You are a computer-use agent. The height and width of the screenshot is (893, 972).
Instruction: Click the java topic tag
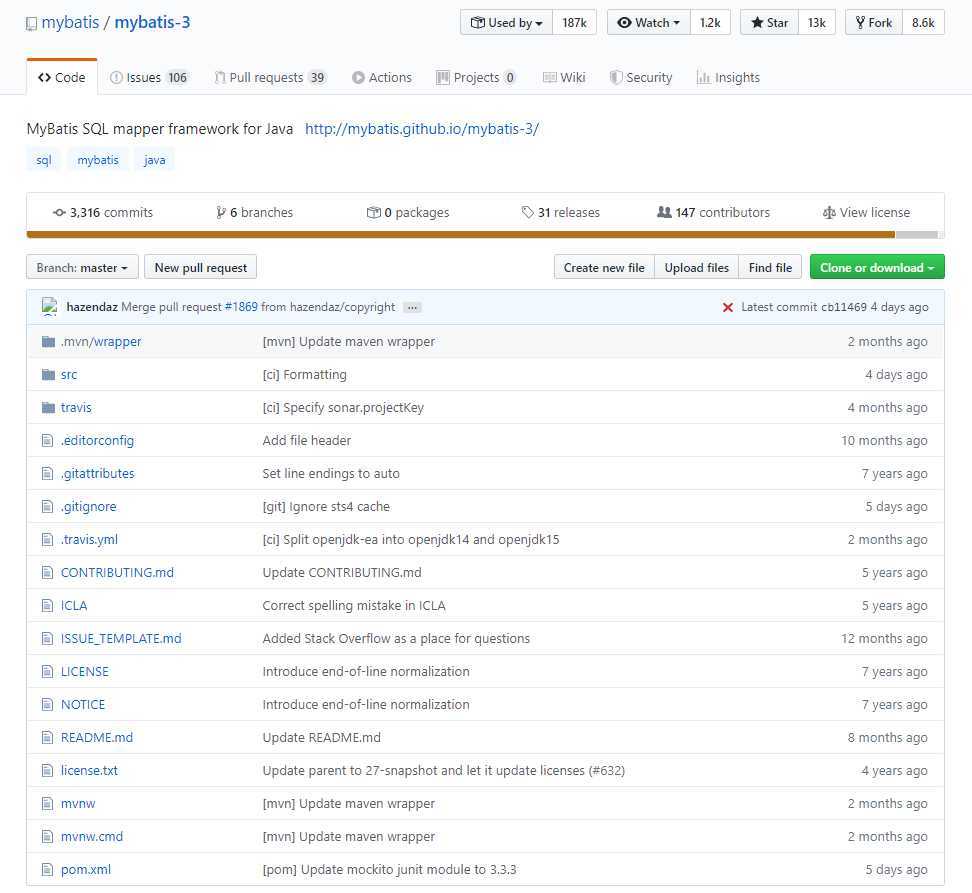tap(154, 160)
